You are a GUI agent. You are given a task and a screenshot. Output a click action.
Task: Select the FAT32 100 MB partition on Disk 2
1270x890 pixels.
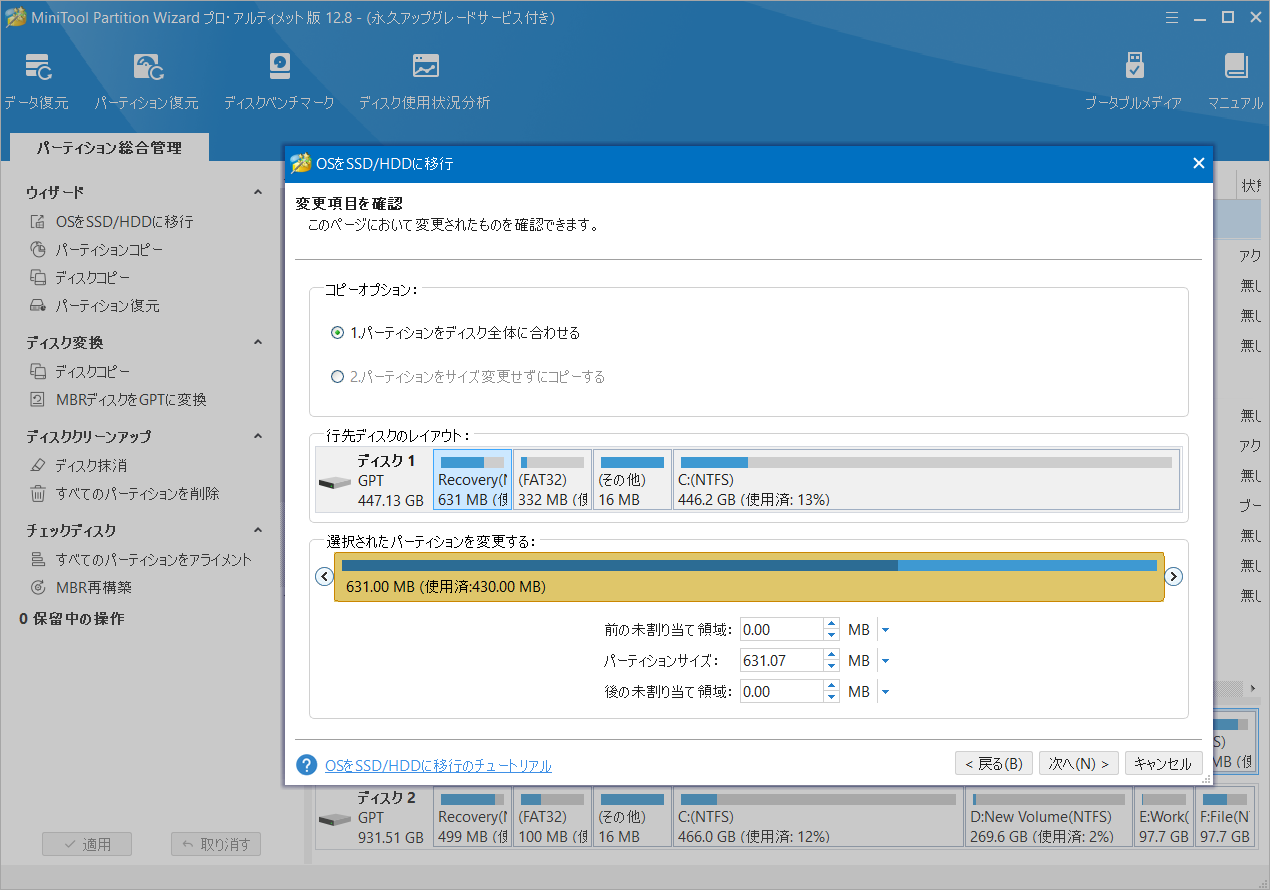552,817
